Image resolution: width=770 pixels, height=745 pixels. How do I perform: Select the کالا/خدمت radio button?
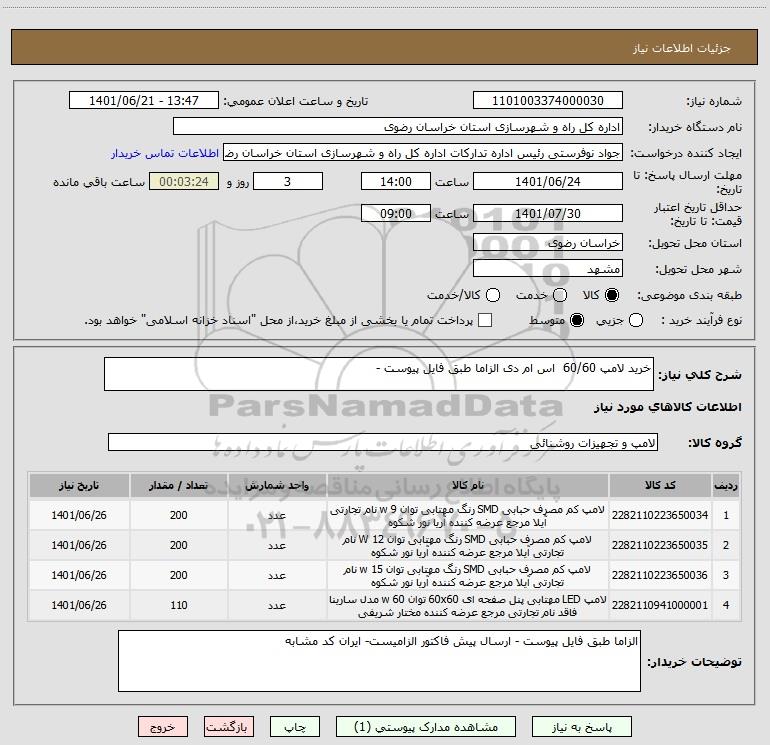click(493, 295)
